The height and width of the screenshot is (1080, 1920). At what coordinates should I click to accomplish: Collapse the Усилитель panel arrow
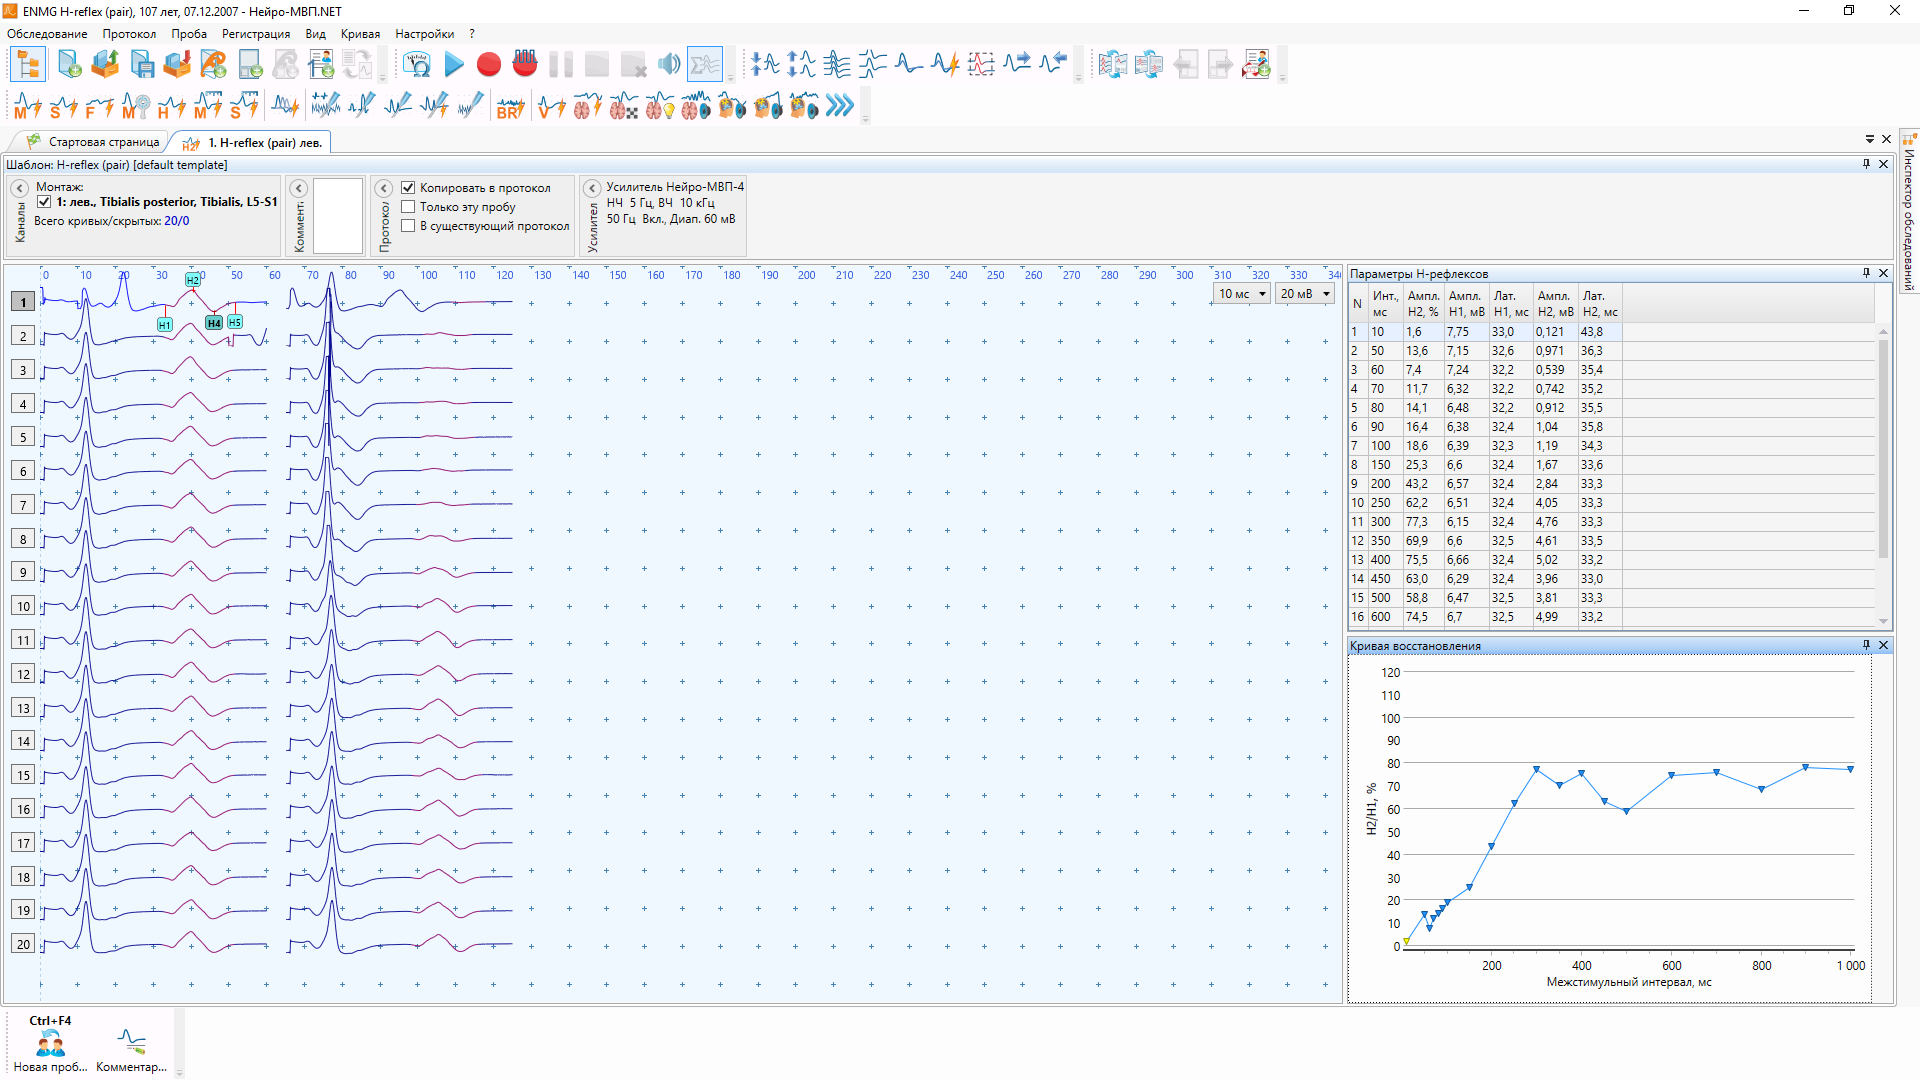click(x=592, y=188)
